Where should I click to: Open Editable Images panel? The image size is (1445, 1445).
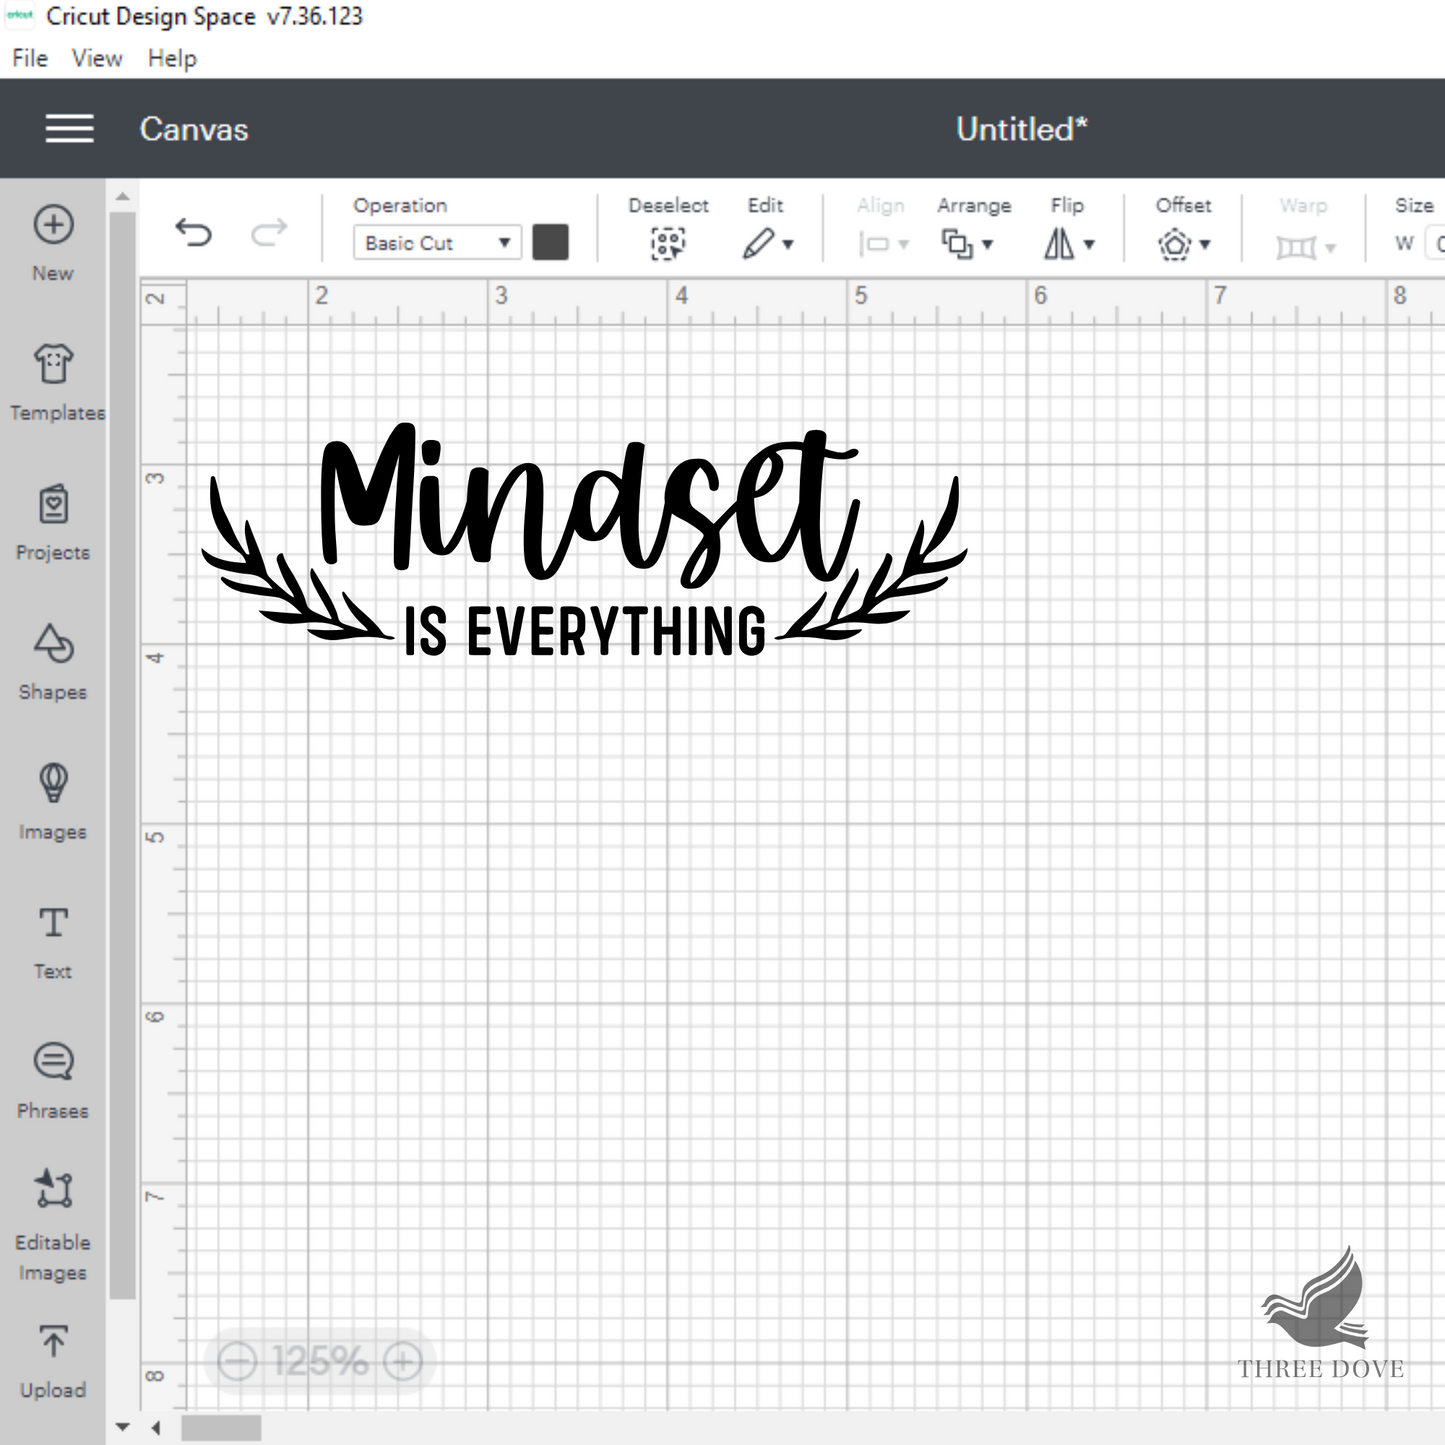[x=53, y=1226]
